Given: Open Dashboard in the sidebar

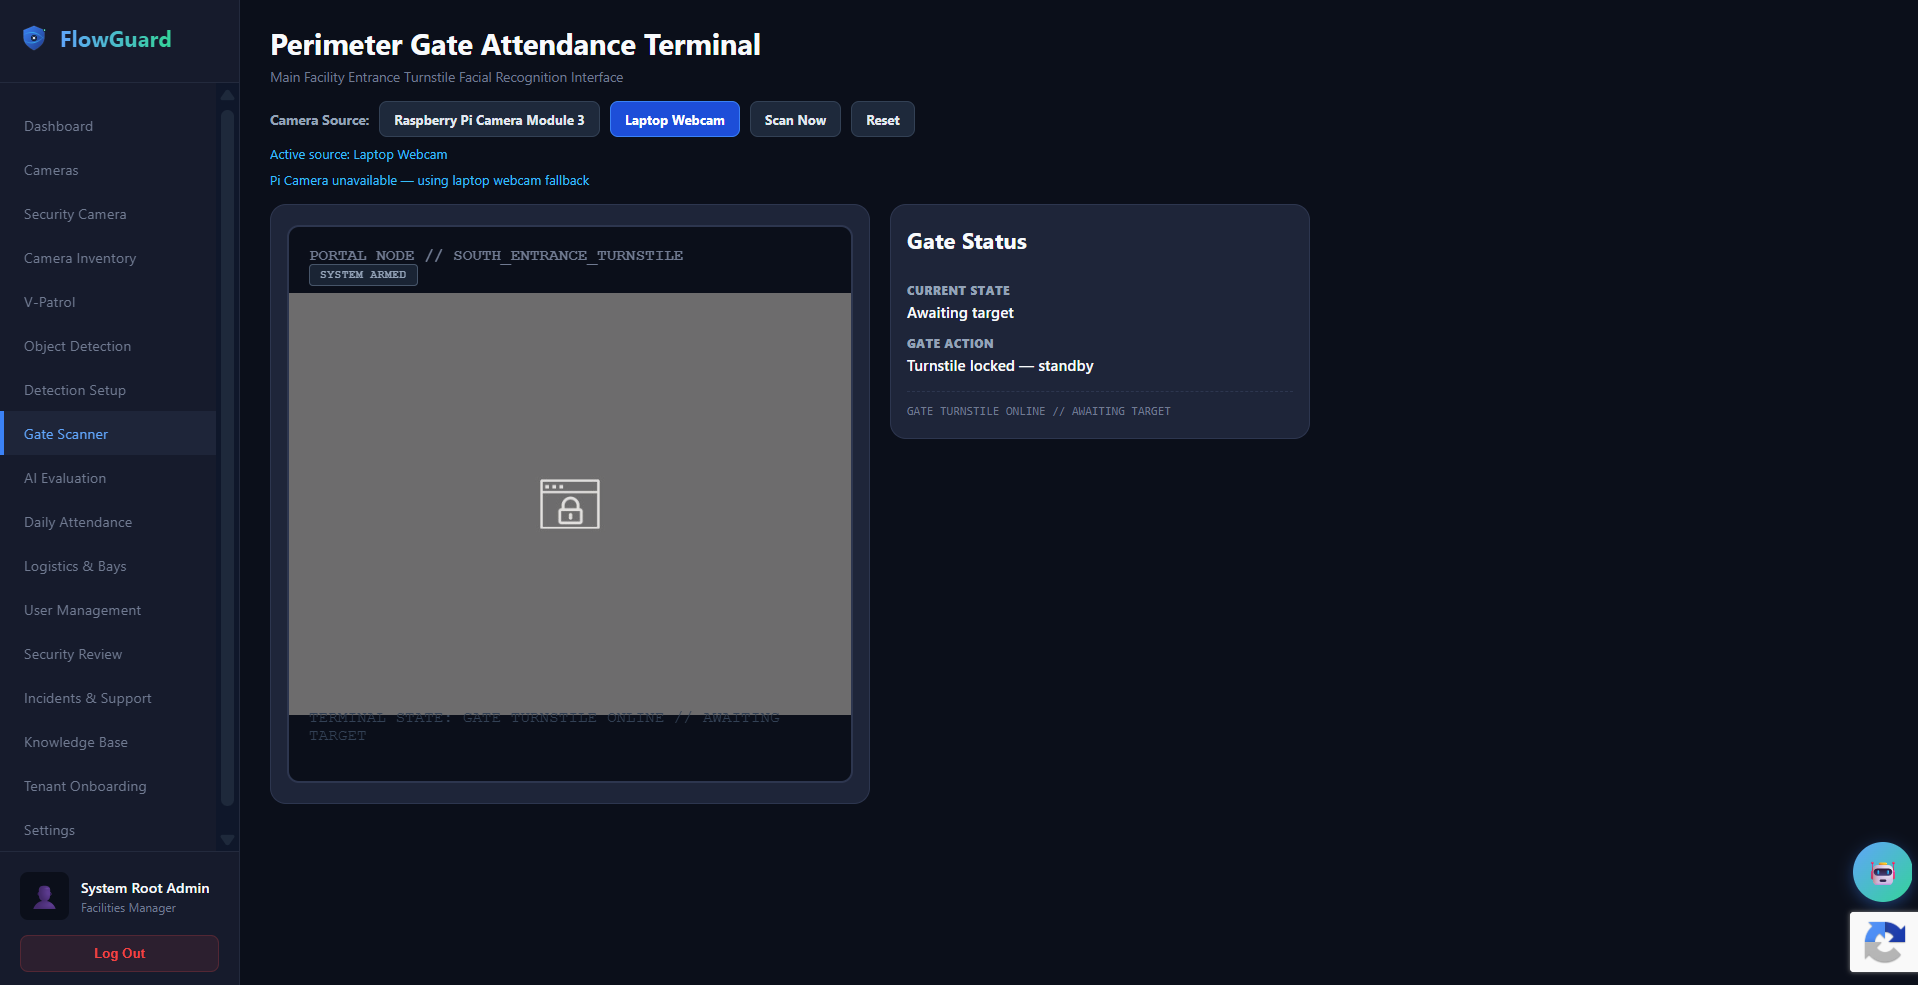Looking at the screenshot, I should coord(108,126).
